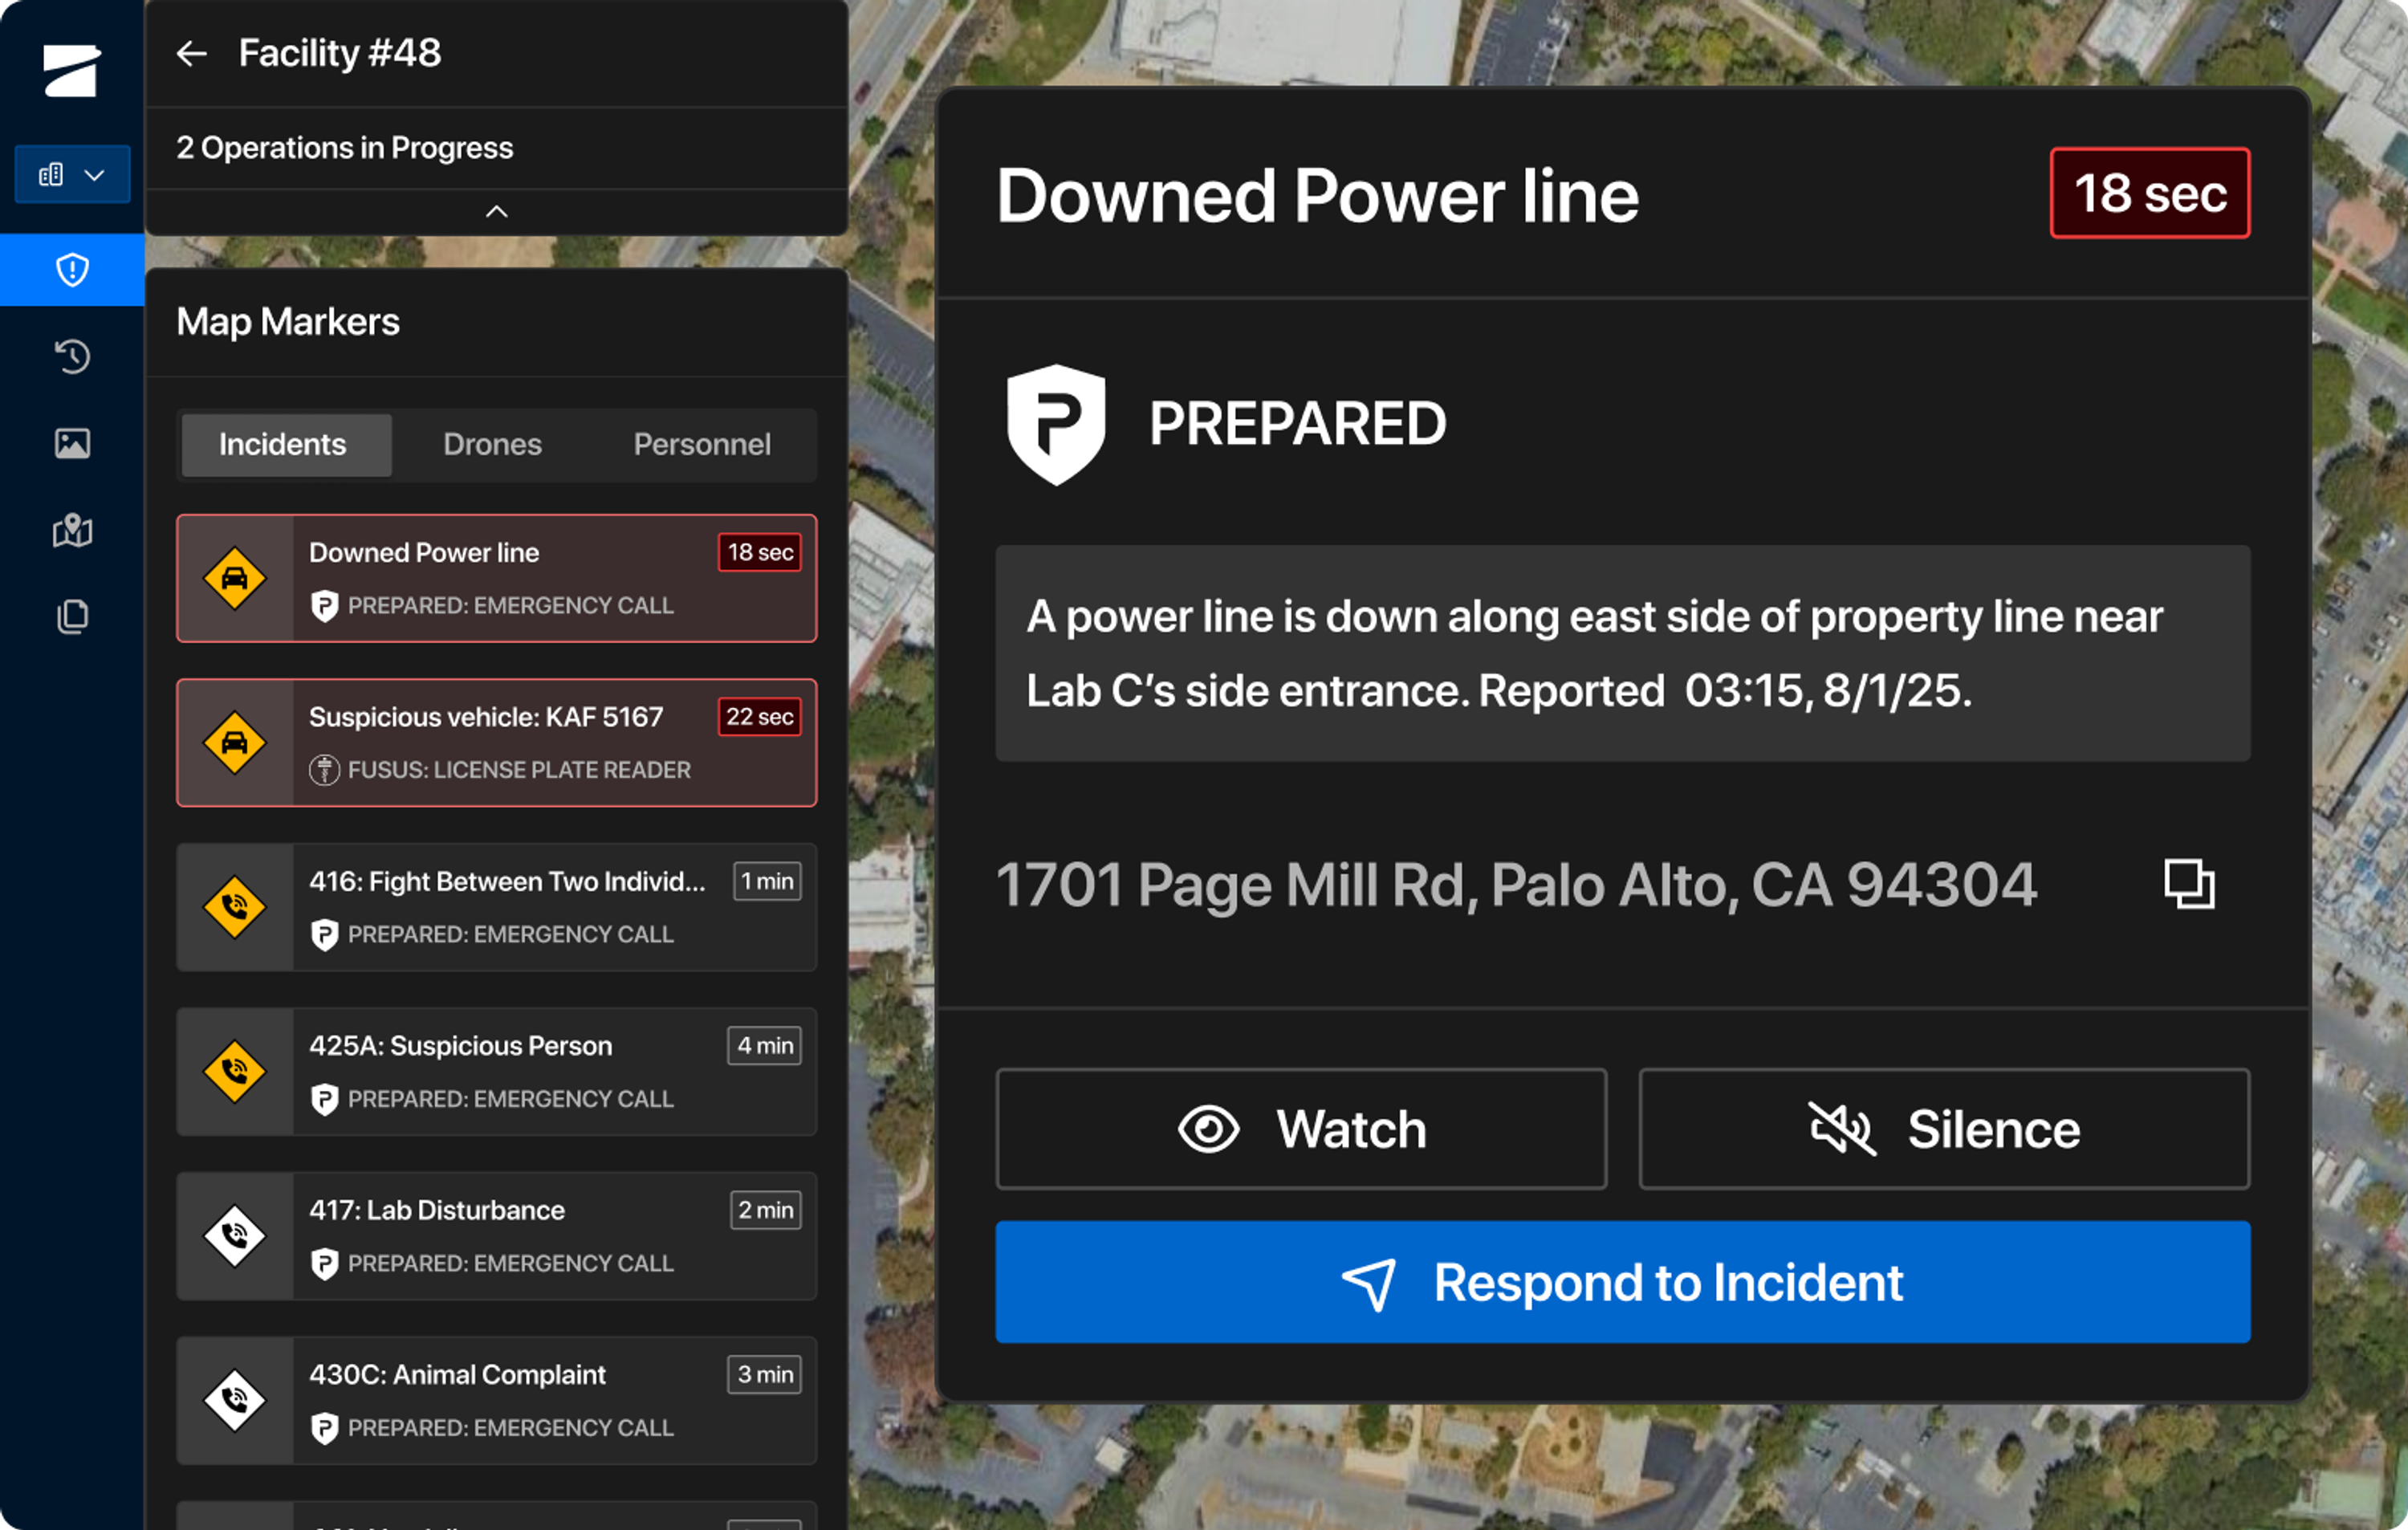
Task: Click the 2 Operations in Progress label
Action: click(x=345, y=148)
